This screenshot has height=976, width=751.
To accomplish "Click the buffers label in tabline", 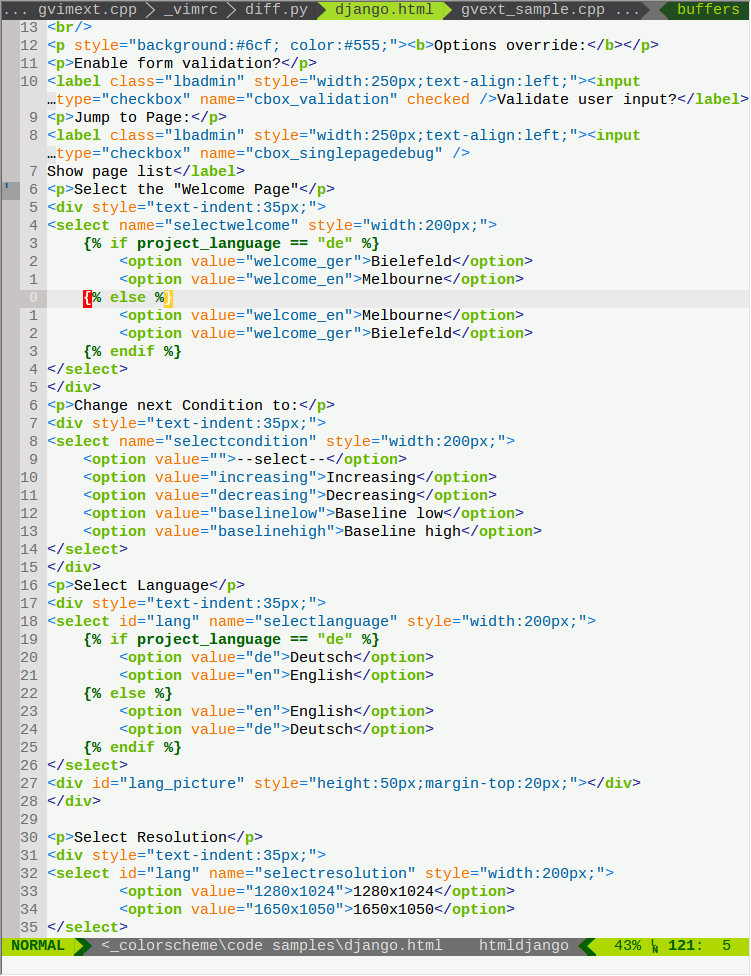I will point(708,9).
